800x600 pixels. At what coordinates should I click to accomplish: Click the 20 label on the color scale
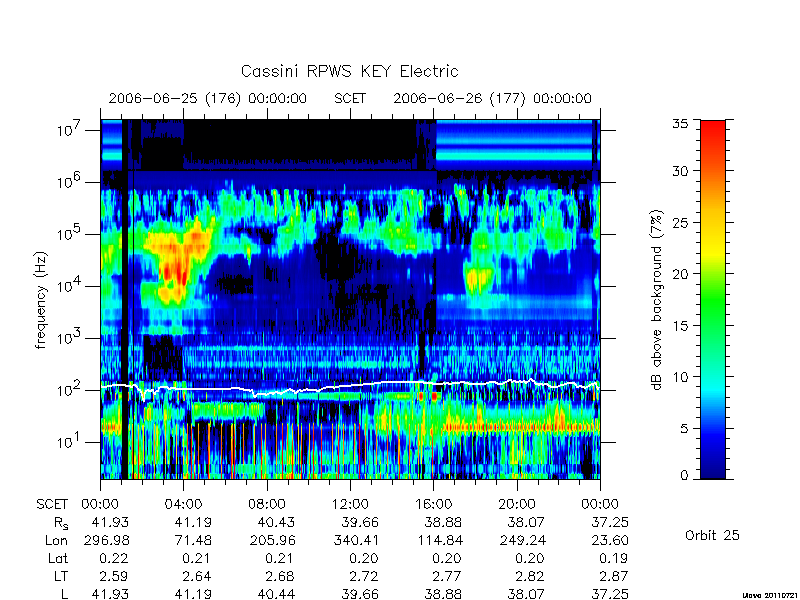coord(680,273)
